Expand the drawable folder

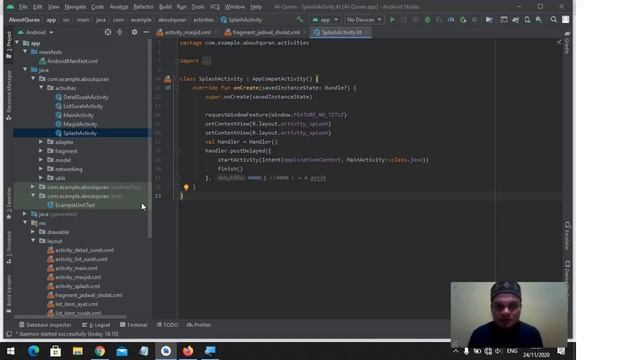click(x=33, y=232)
